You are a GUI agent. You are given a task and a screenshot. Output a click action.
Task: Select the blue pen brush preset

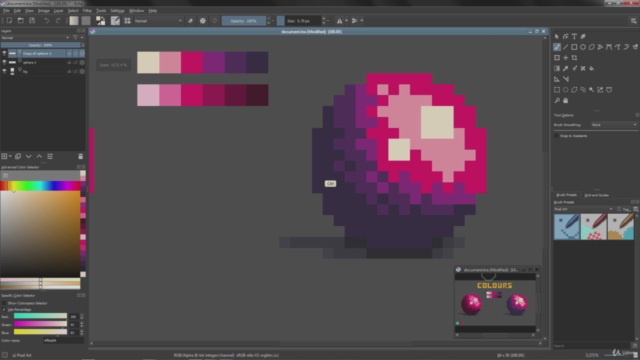pos(567,227)
